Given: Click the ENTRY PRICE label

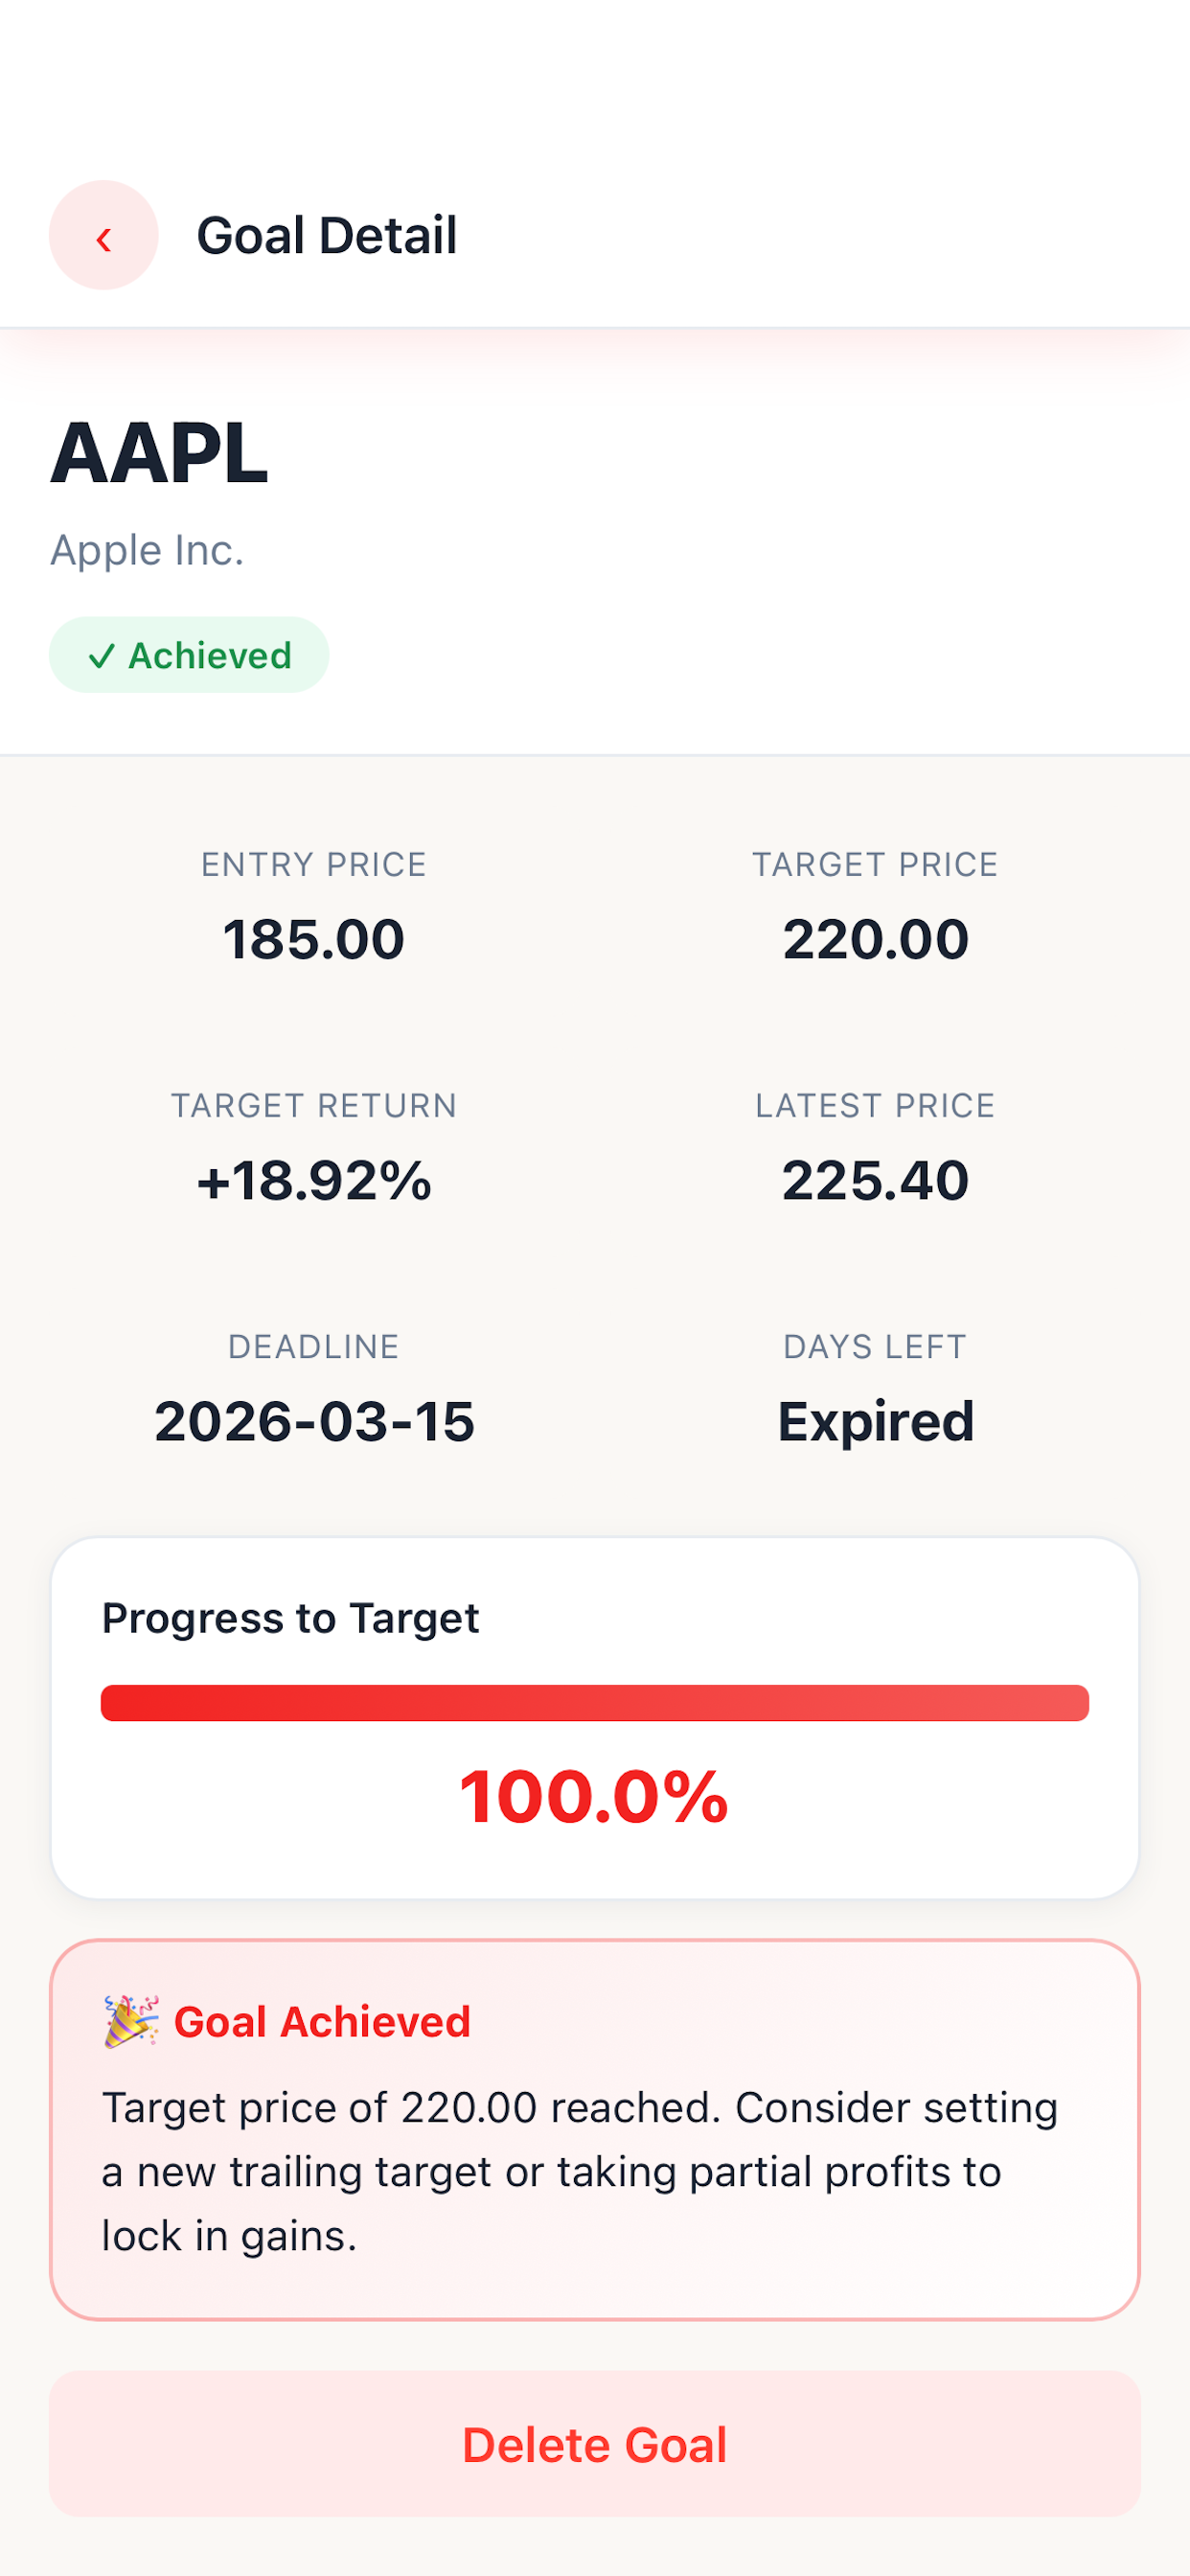Looking at the screenshot, I should pos(314,864).
